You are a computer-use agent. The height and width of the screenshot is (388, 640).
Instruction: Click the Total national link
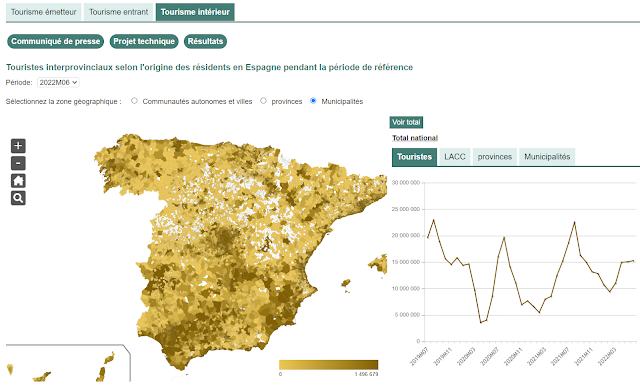coord(415,138)
